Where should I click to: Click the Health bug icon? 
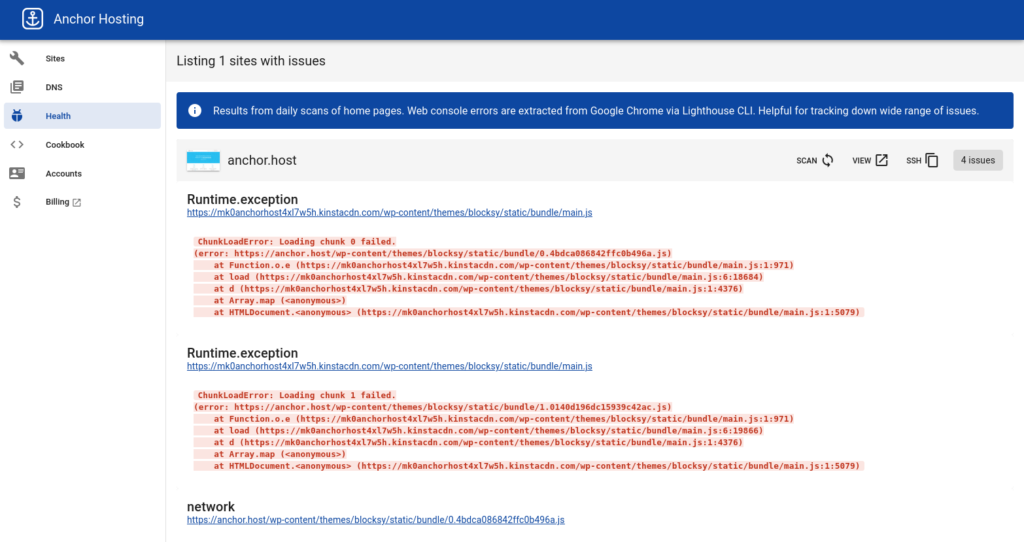[17, 116]
